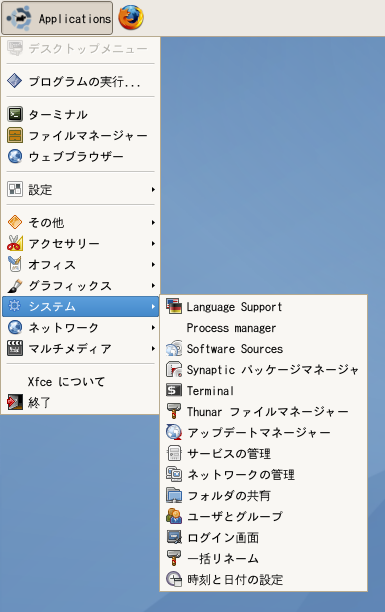Expand the マルチメディア submenu arrow
This screenshot has width=385, height=612.
153,349
